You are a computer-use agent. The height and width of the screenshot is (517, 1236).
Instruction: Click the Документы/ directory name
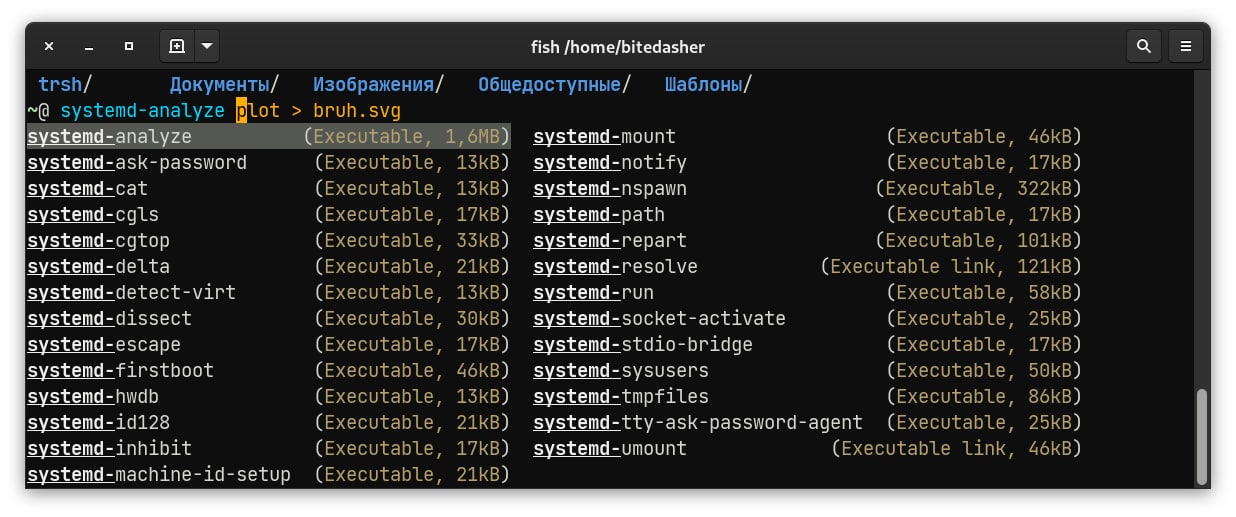tap(224, 85)
